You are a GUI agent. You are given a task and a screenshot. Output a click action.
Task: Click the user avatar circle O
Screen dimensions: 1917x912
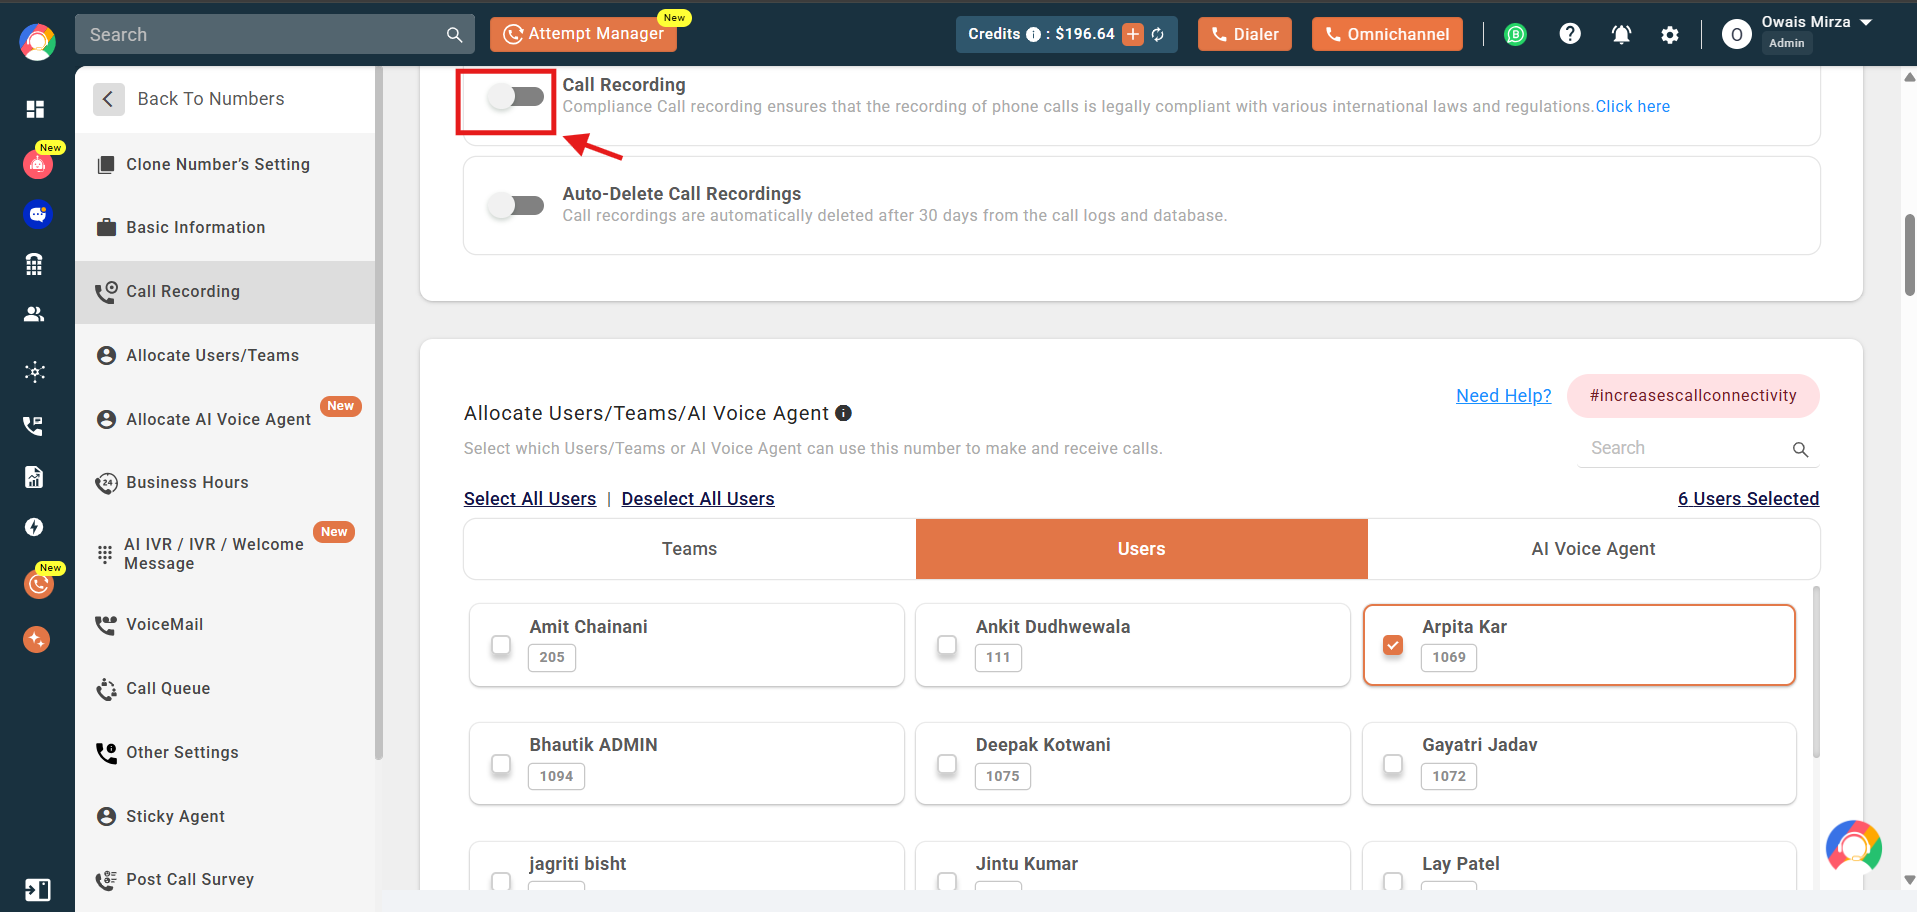[1737, 35]
